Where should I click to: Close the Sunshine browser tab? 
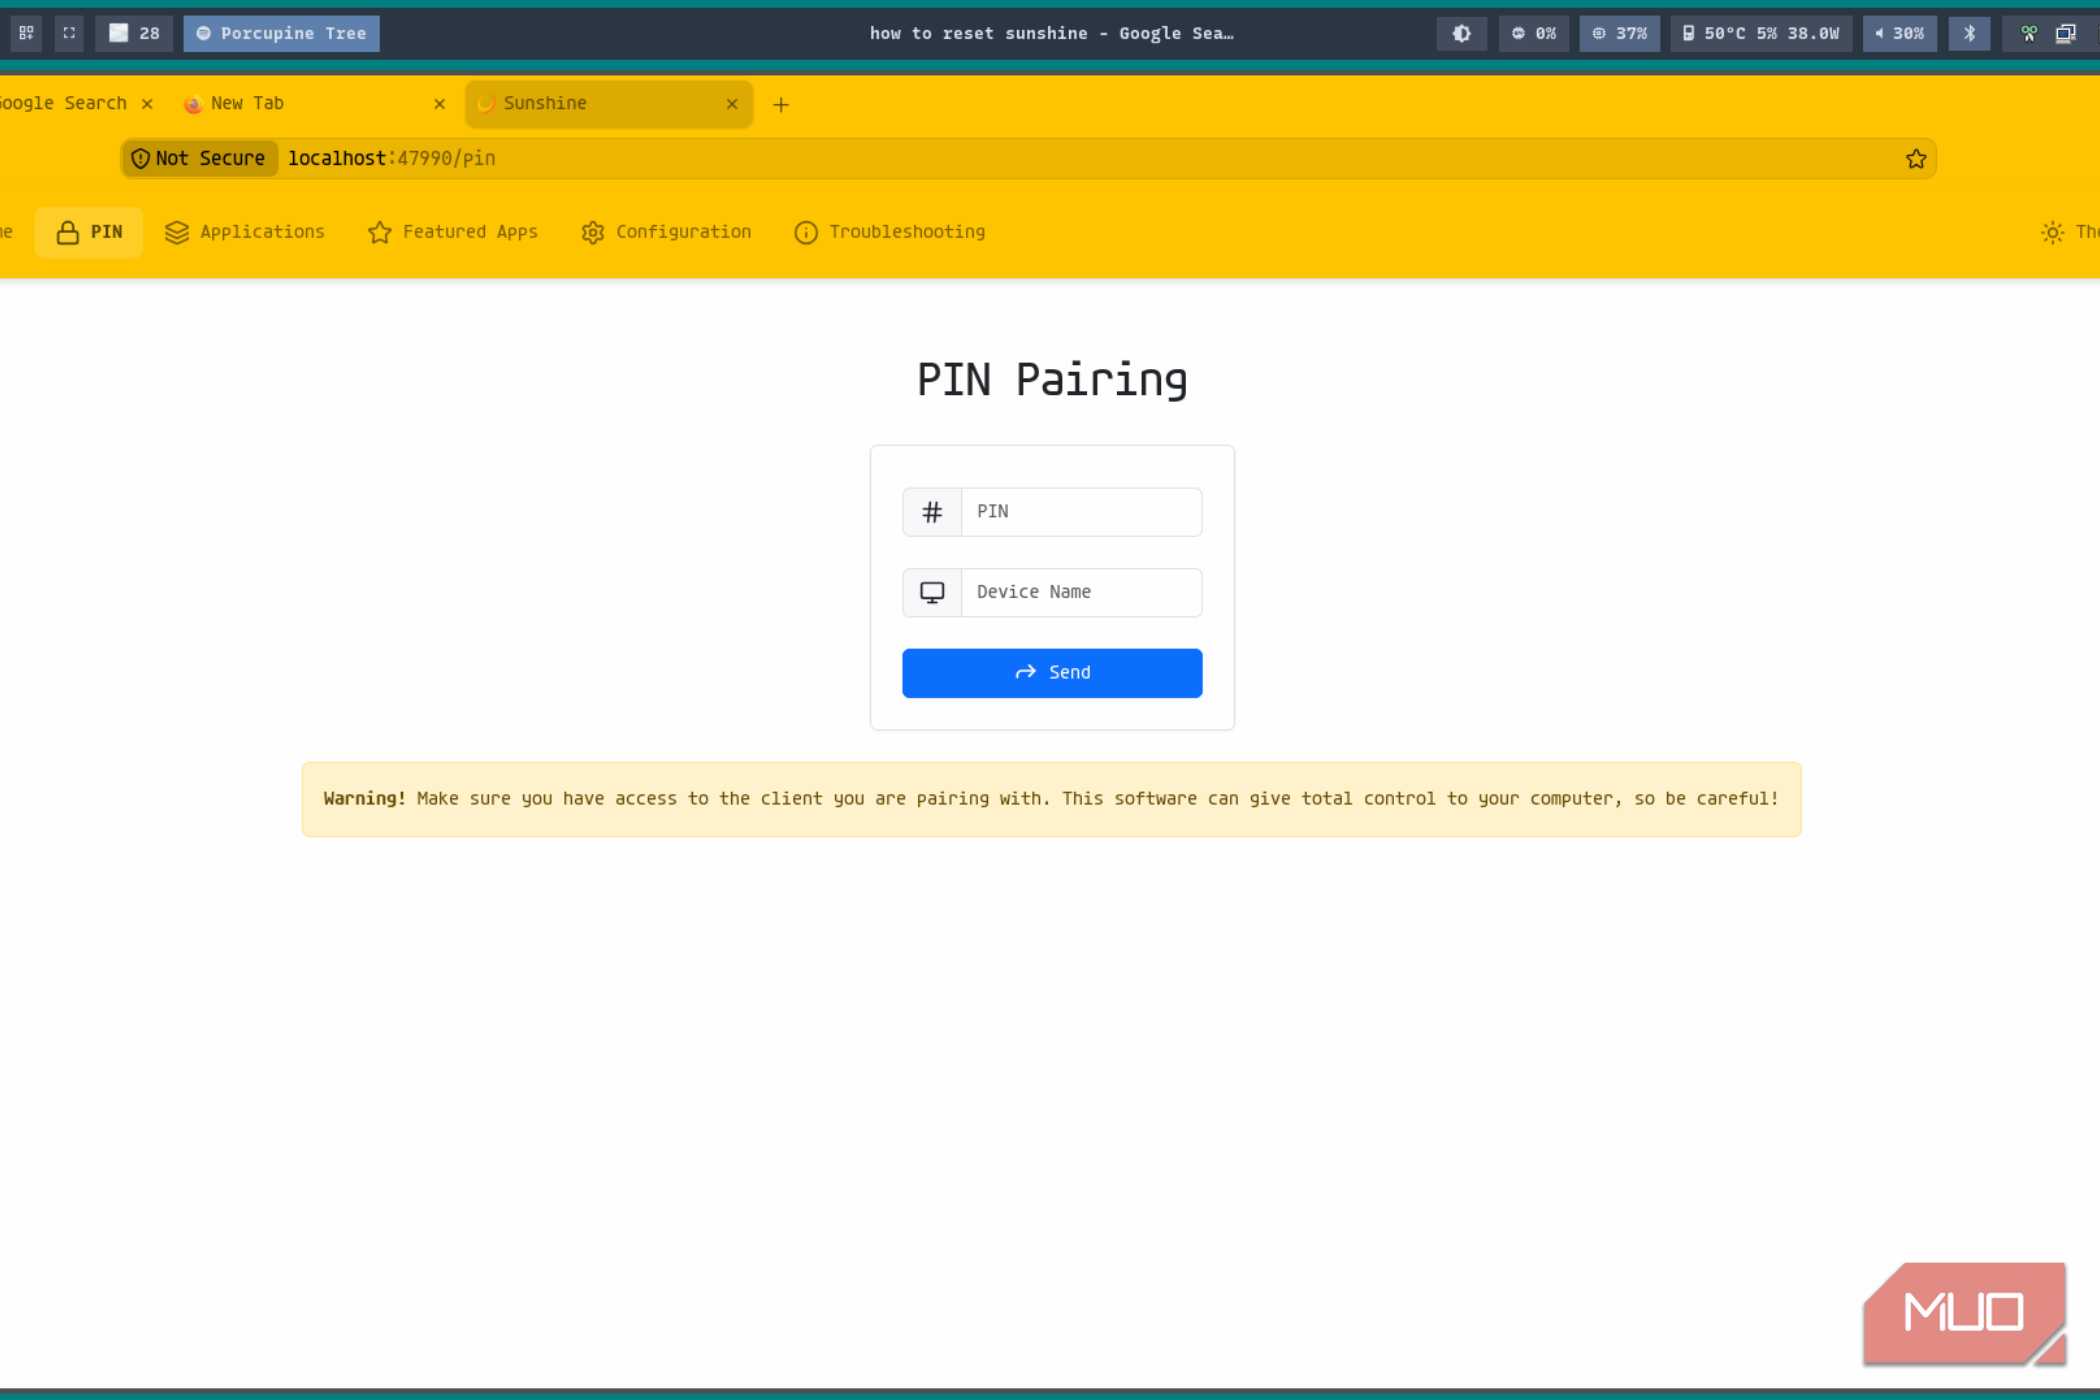(x=732, y=104)
